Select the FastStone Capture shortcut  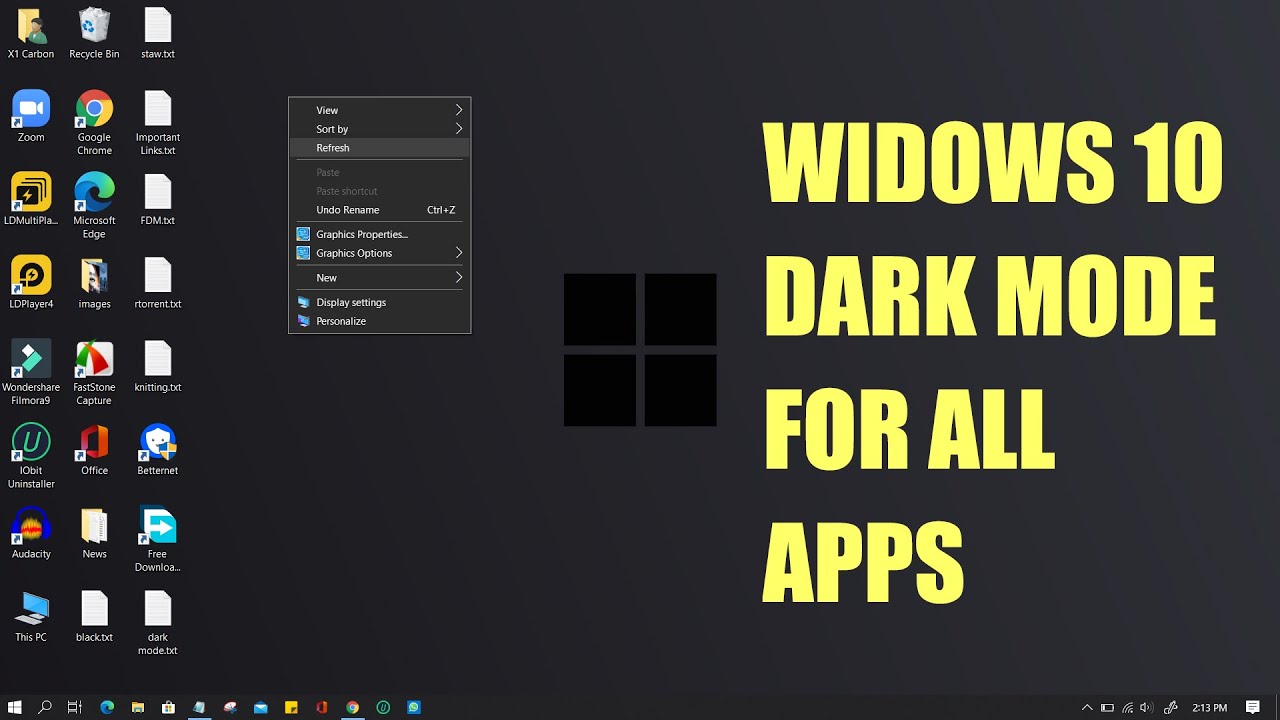[x=94, y=372]
